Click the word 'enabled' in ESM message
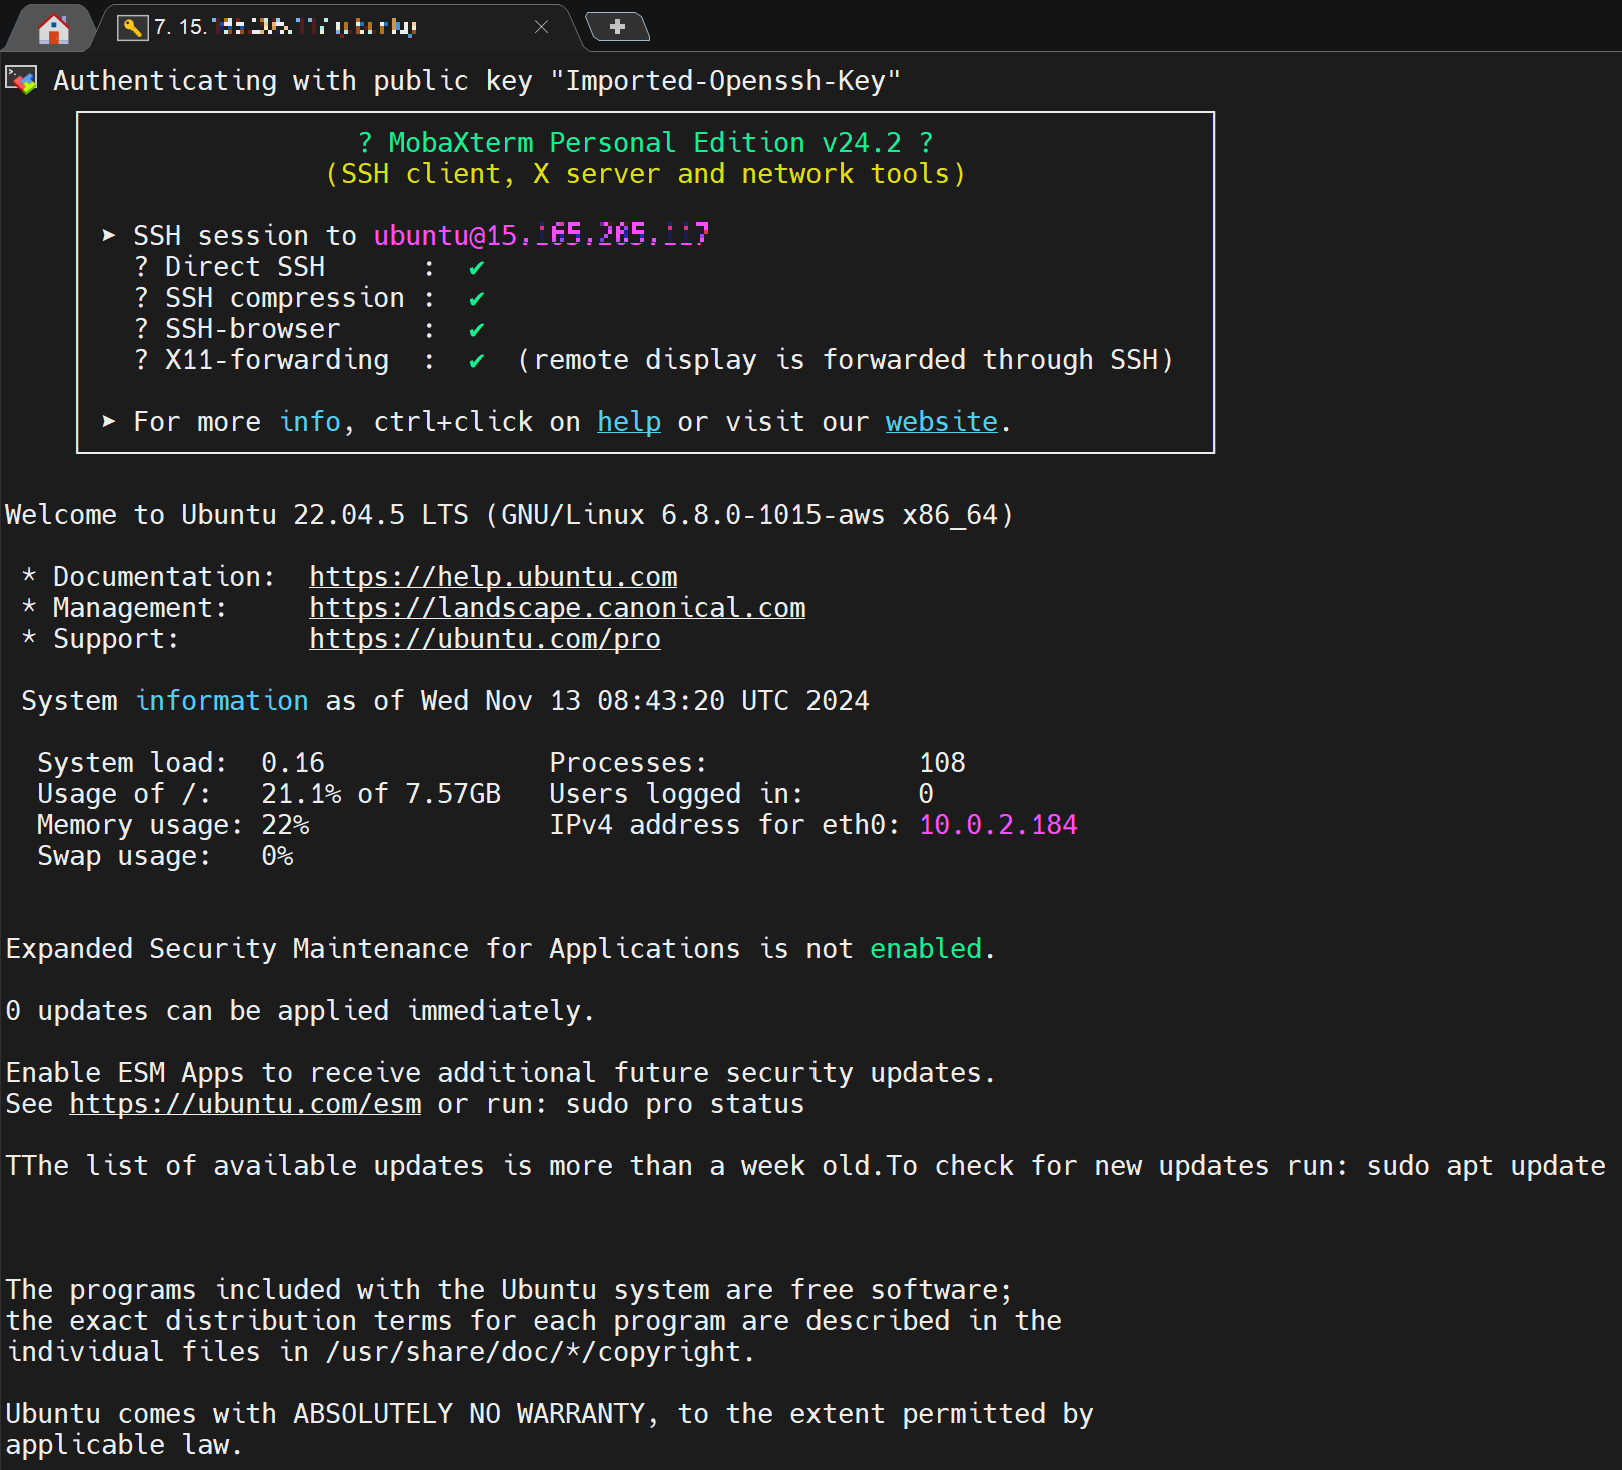 pos(926,949)
